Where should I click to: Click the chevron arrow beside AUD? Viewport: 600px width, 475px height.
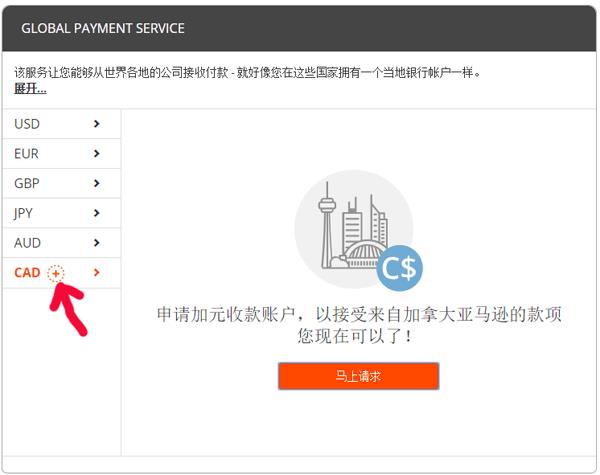pos(96,243)
